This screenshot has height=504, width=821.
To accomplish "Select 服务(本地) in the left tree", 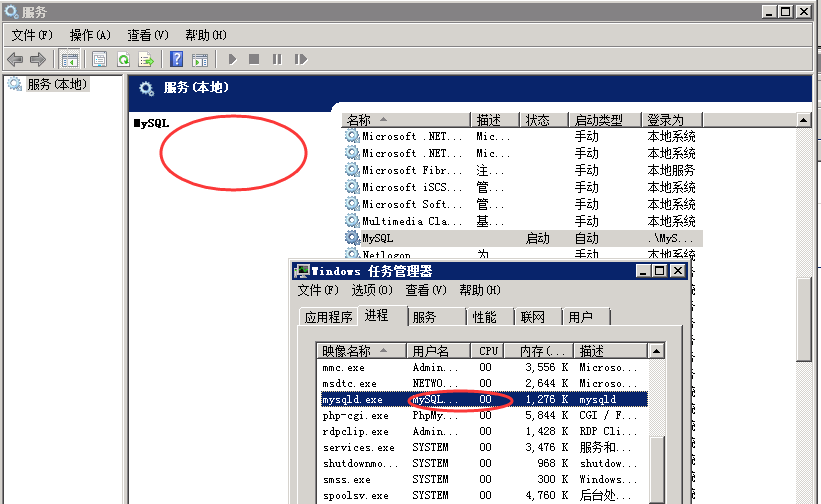I will tap(57, 84).
